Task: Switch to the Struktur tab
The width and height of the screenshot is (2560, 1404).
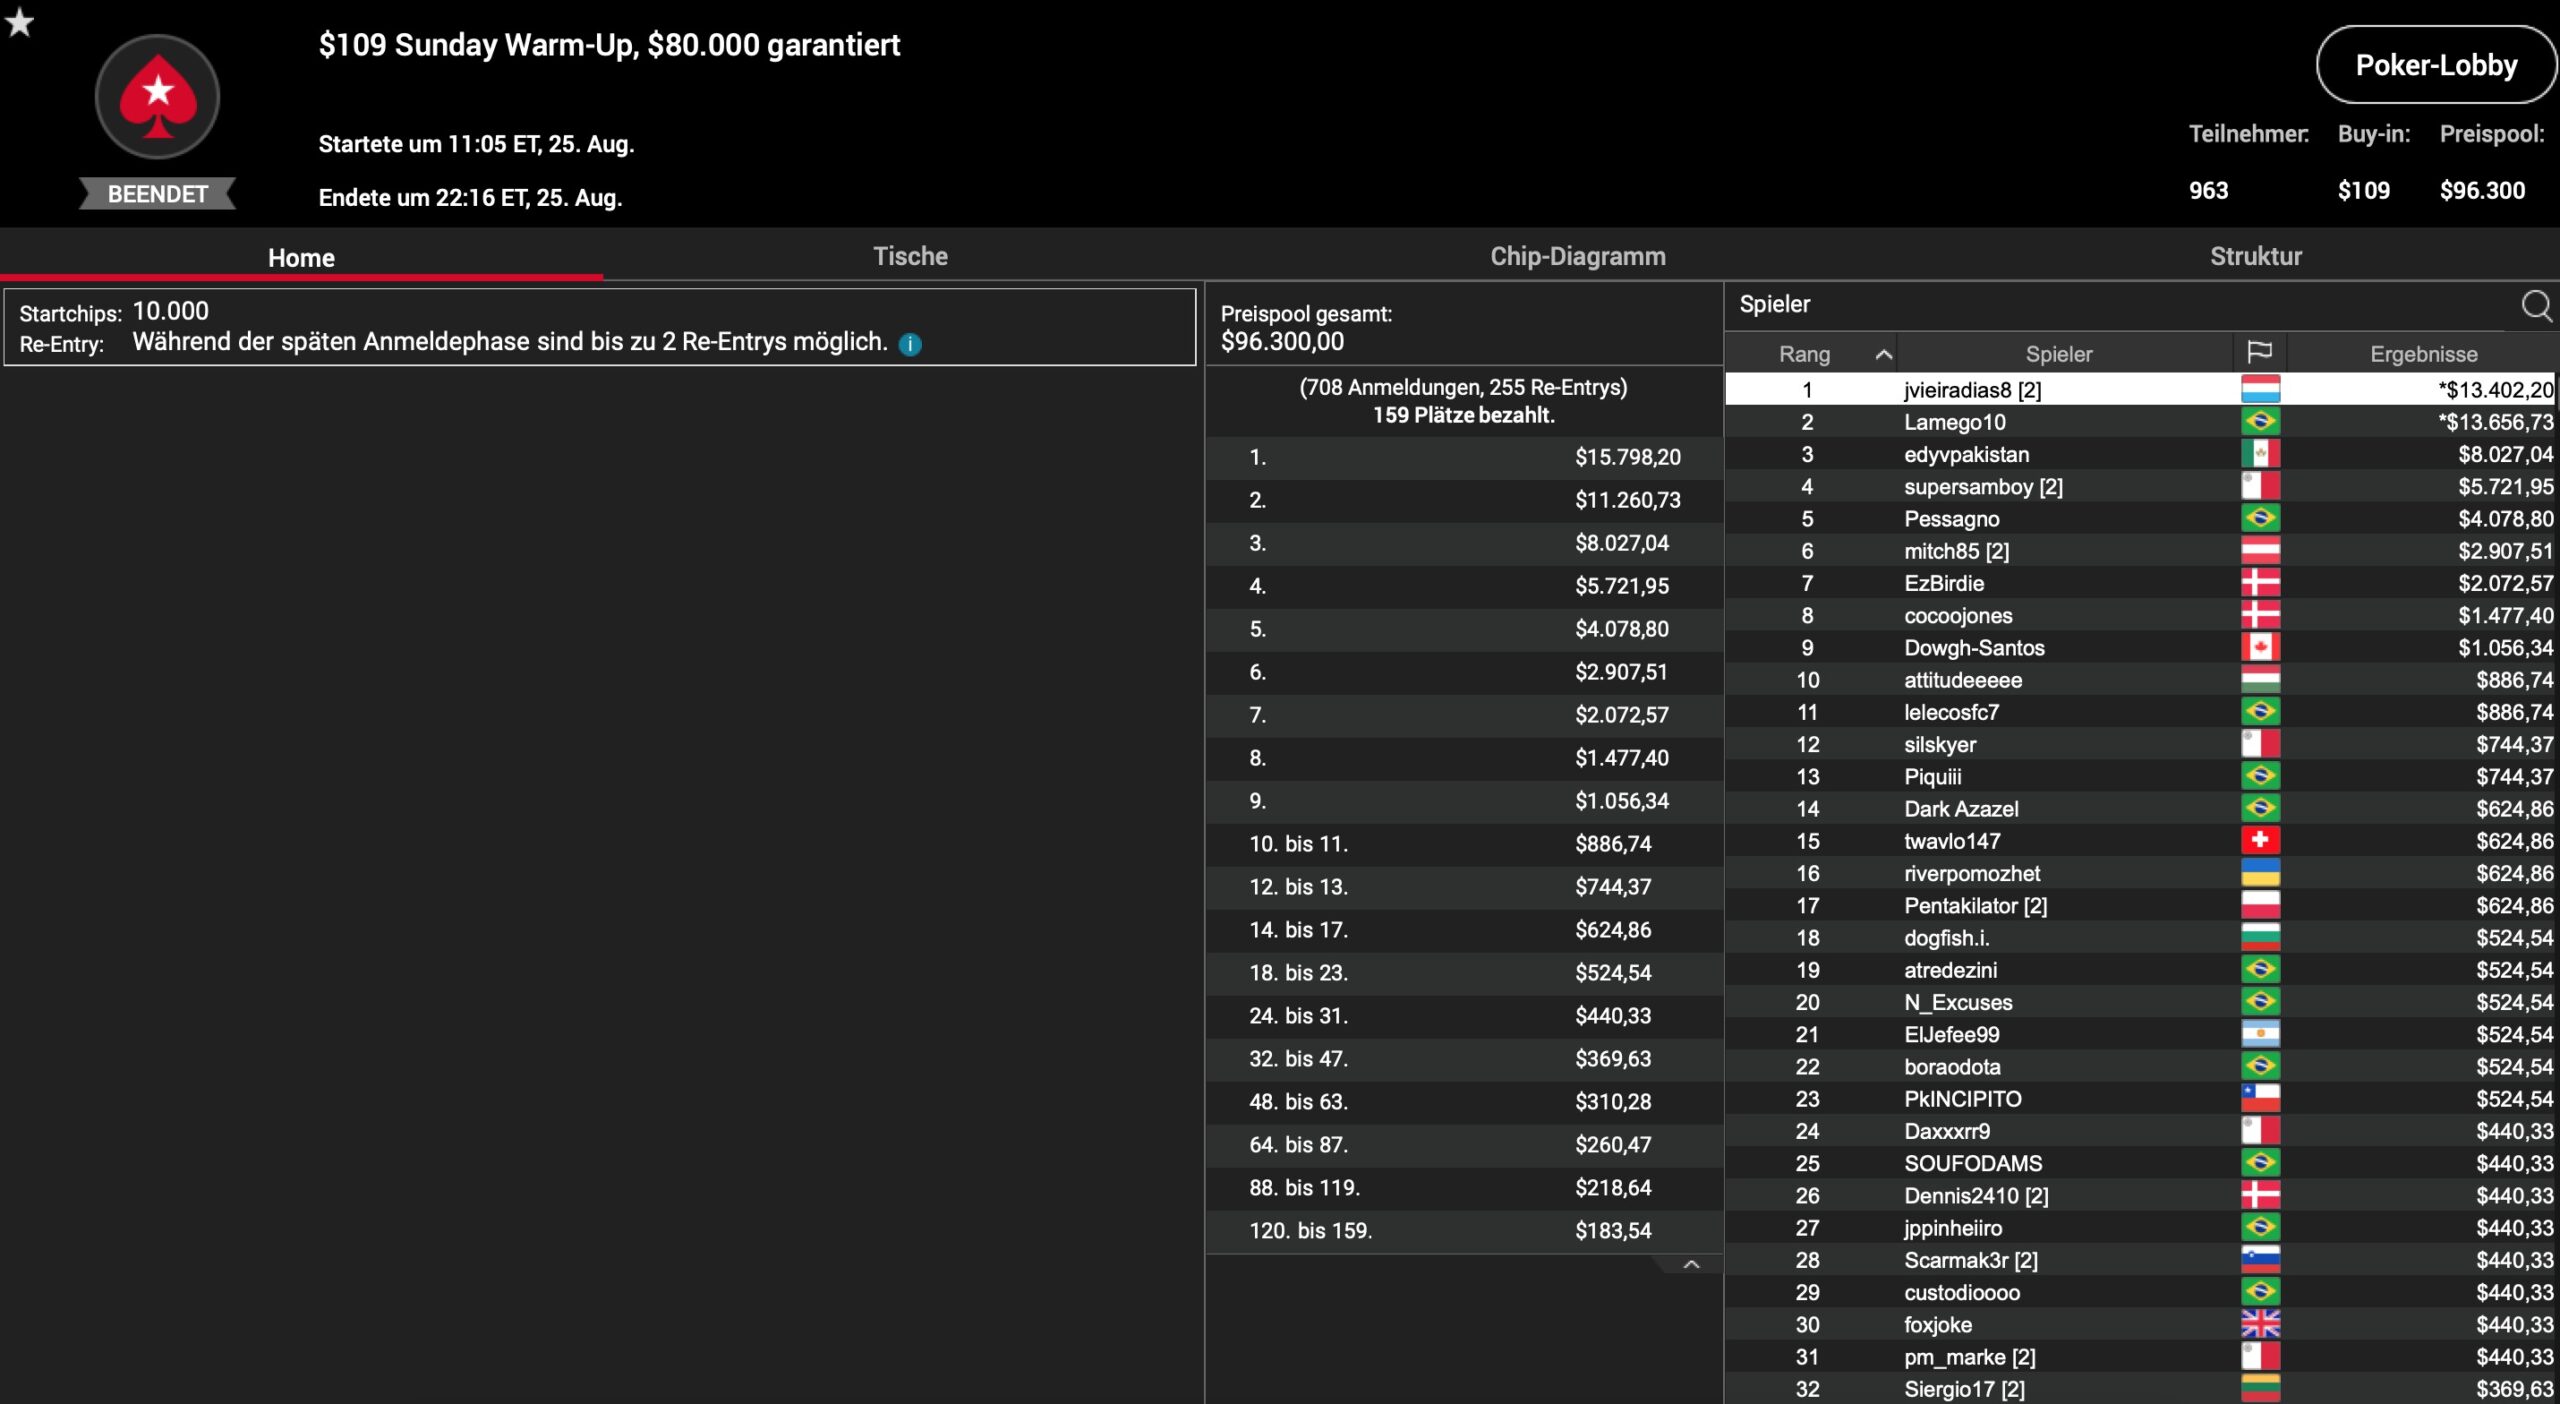Action: tap(2255, 256)
